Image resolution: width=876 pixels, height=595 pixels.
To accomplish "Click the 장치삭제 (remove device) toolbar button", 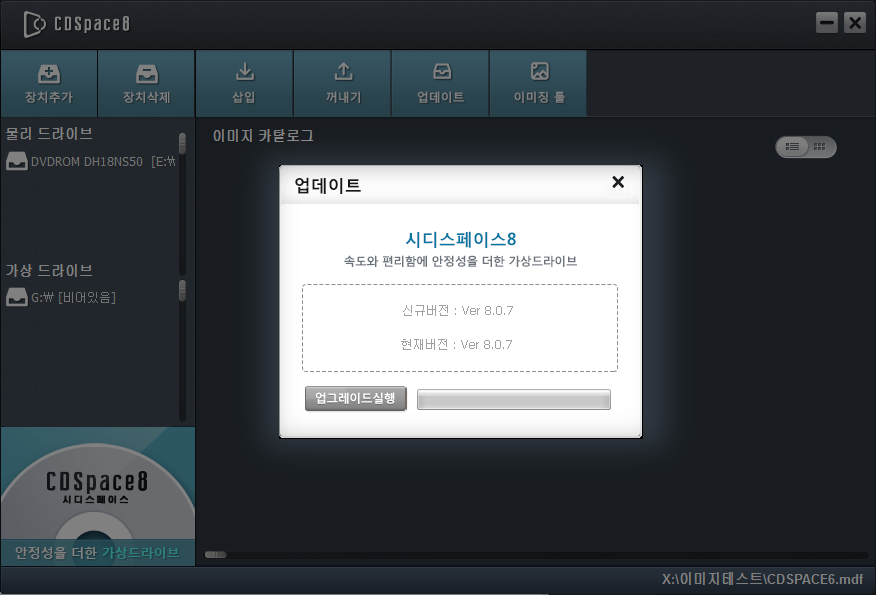I will [146, 83].
